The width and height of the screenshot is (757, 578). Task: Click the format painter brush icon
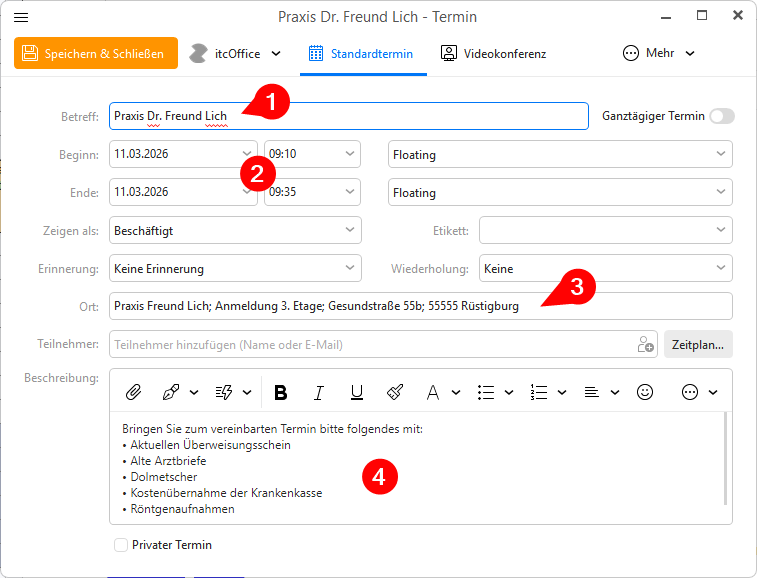[x=394, y=393]
